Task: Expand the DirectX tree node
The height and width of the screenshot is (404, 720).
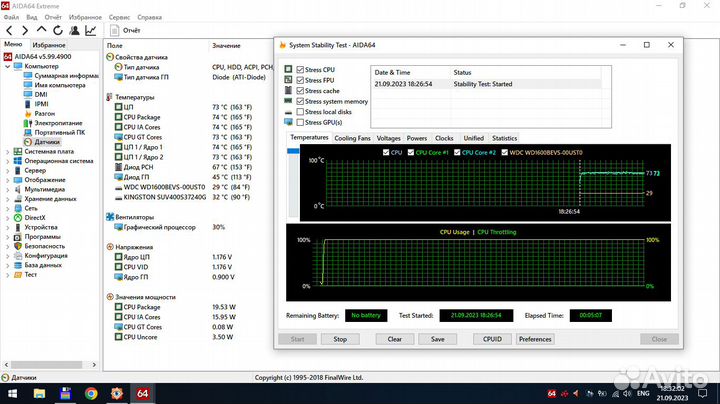Action: [7, 218]
